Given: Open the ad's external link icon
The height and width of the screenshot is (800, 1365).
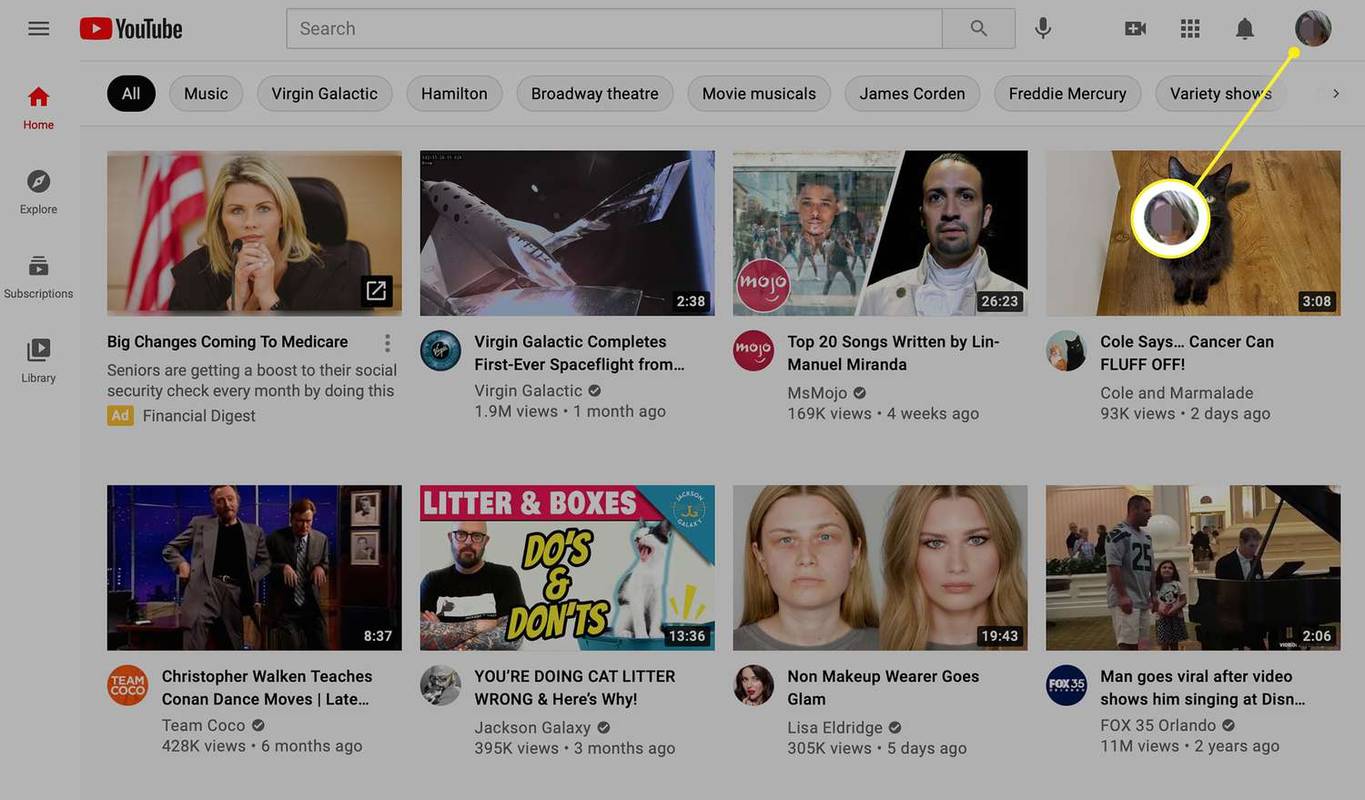Looking at the screenshot, I should (376, 291).
